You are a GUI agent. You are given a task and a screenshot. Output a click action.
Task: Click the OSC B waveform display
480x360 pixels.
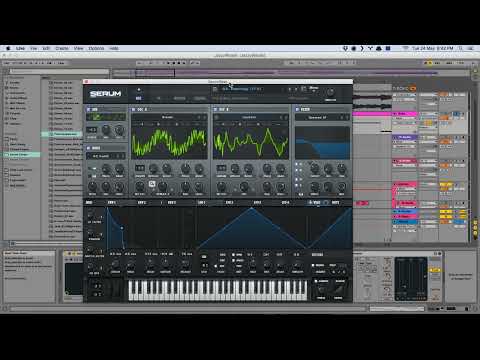click(251, 143)
